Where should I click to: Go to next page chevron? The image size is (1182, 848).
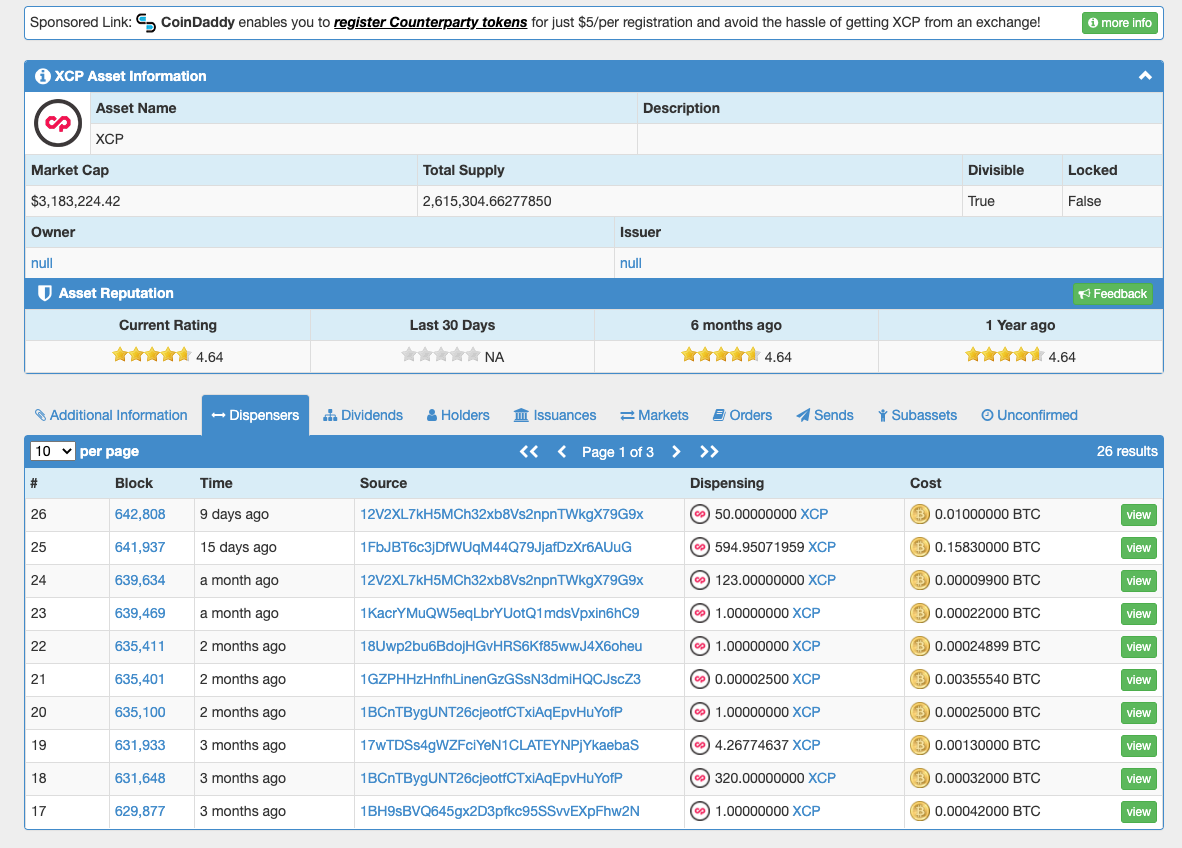tap(676, 452)
